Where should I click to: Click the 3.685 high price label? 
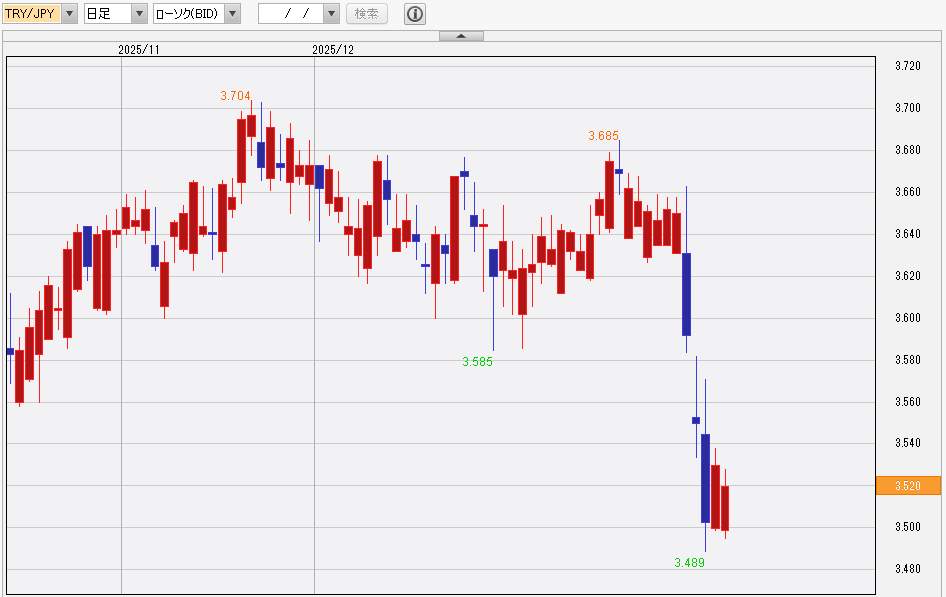[603, 136]
